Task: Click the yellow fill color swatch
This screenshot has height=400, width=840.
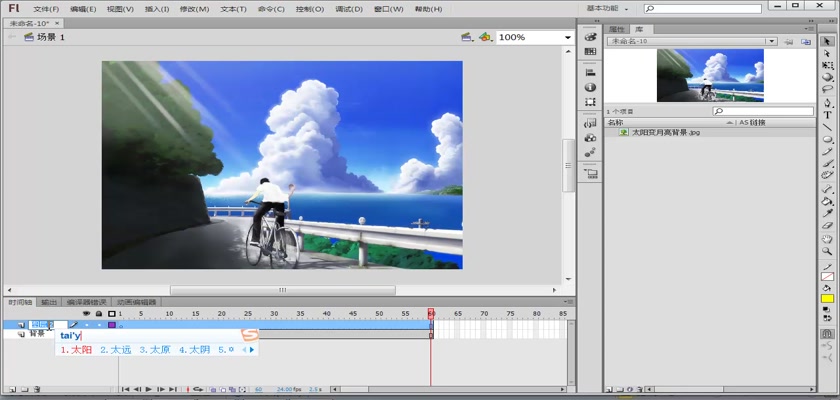Action: point(828,299)
